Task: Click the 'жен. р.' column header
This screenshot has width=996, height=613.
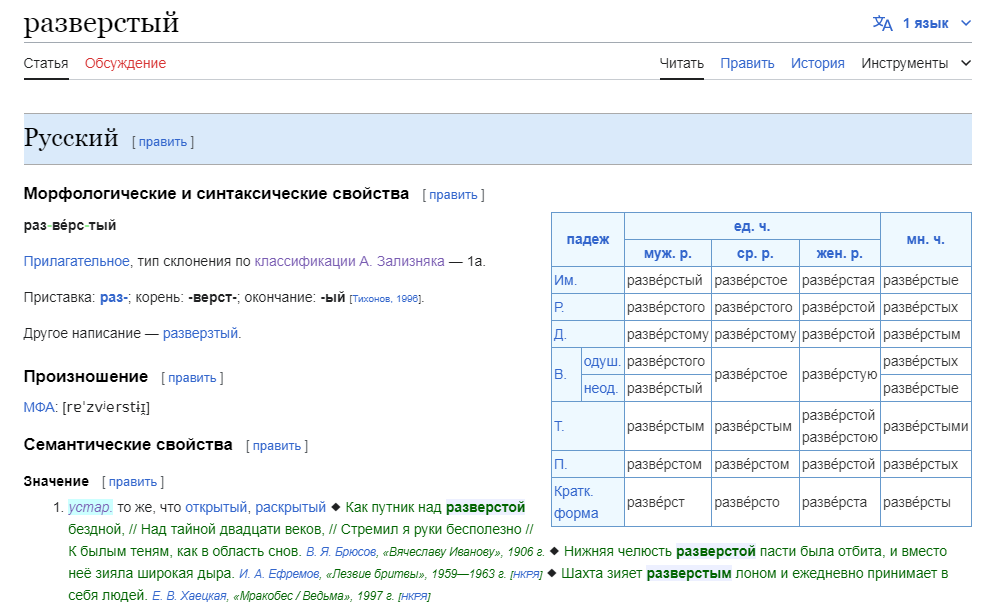Action: pos(839,253)
